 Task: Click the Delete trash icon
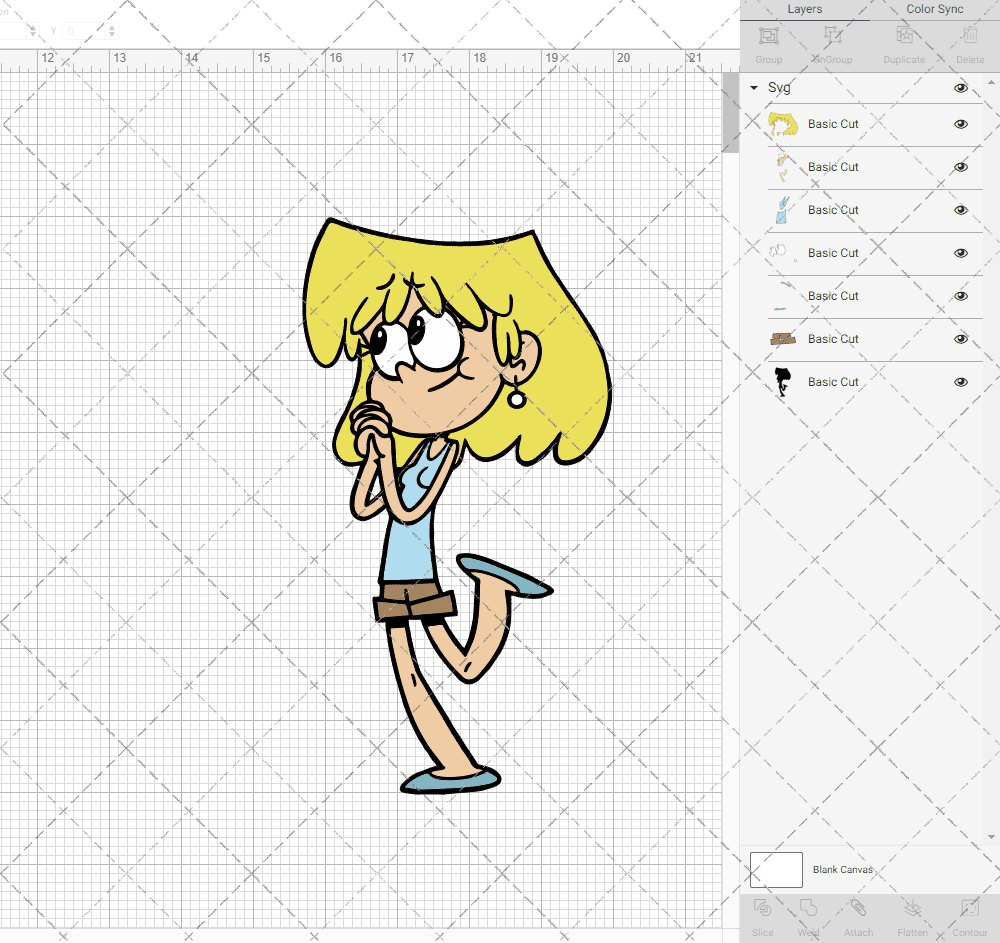tap(970, 36)
